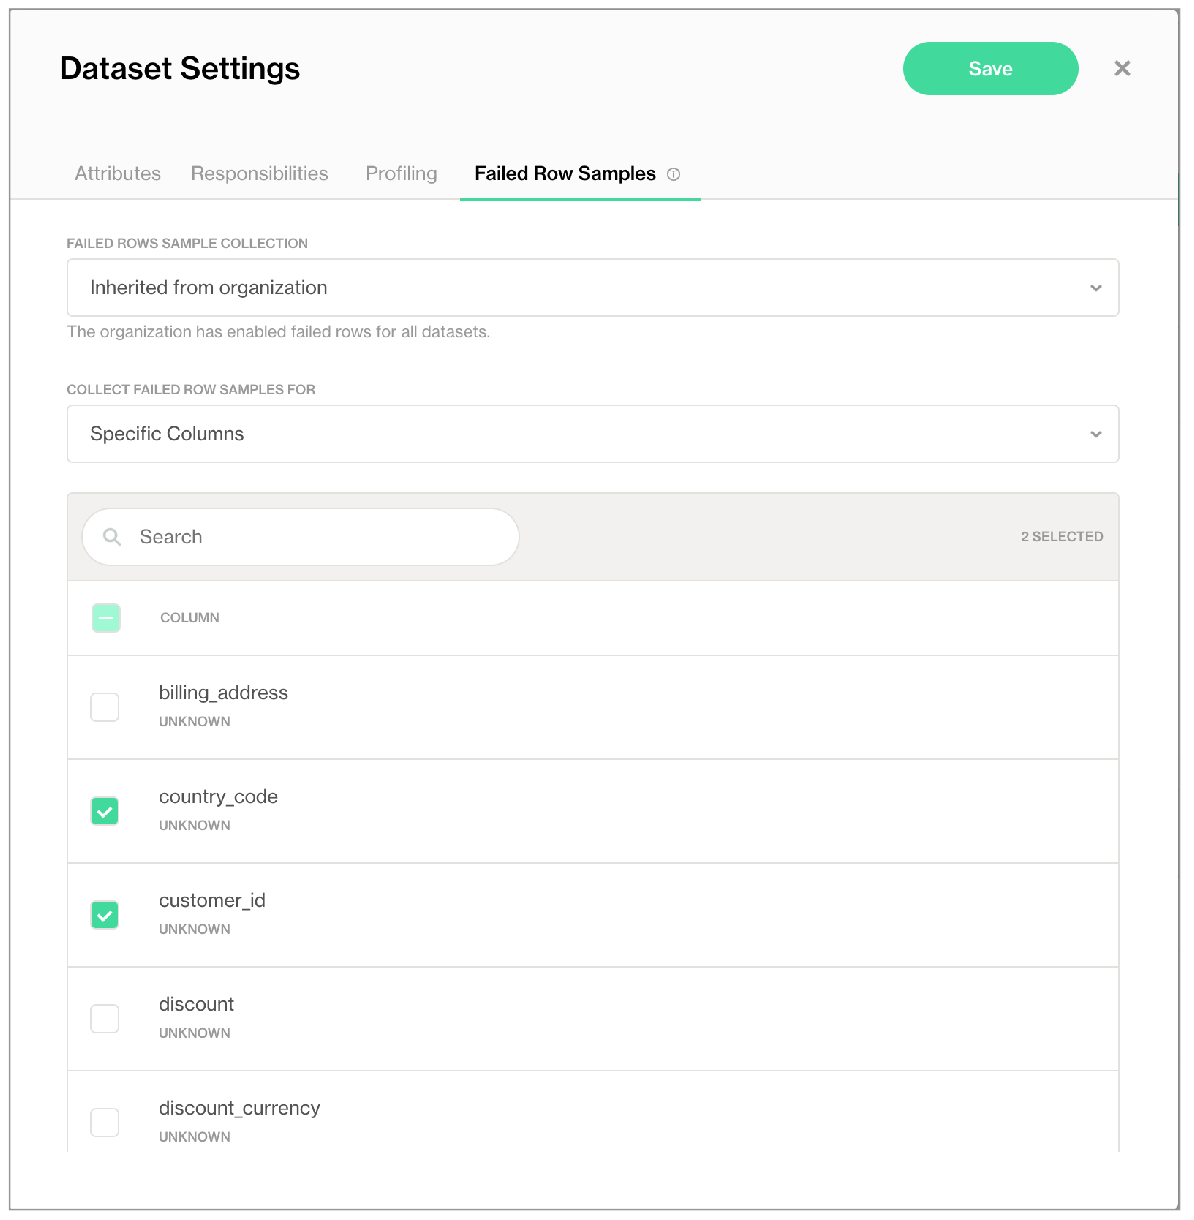This screenshot has height=1220, width=1194.
Task: Click the info icon beside Failed Row Samples
Action: click(673, 174)
